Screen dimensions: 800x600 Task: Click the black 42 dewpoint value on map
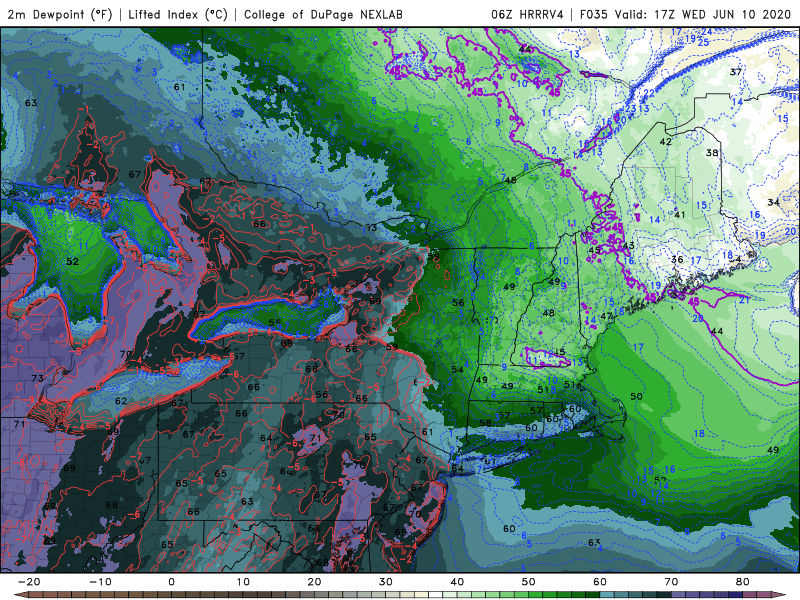click(665, 142)
